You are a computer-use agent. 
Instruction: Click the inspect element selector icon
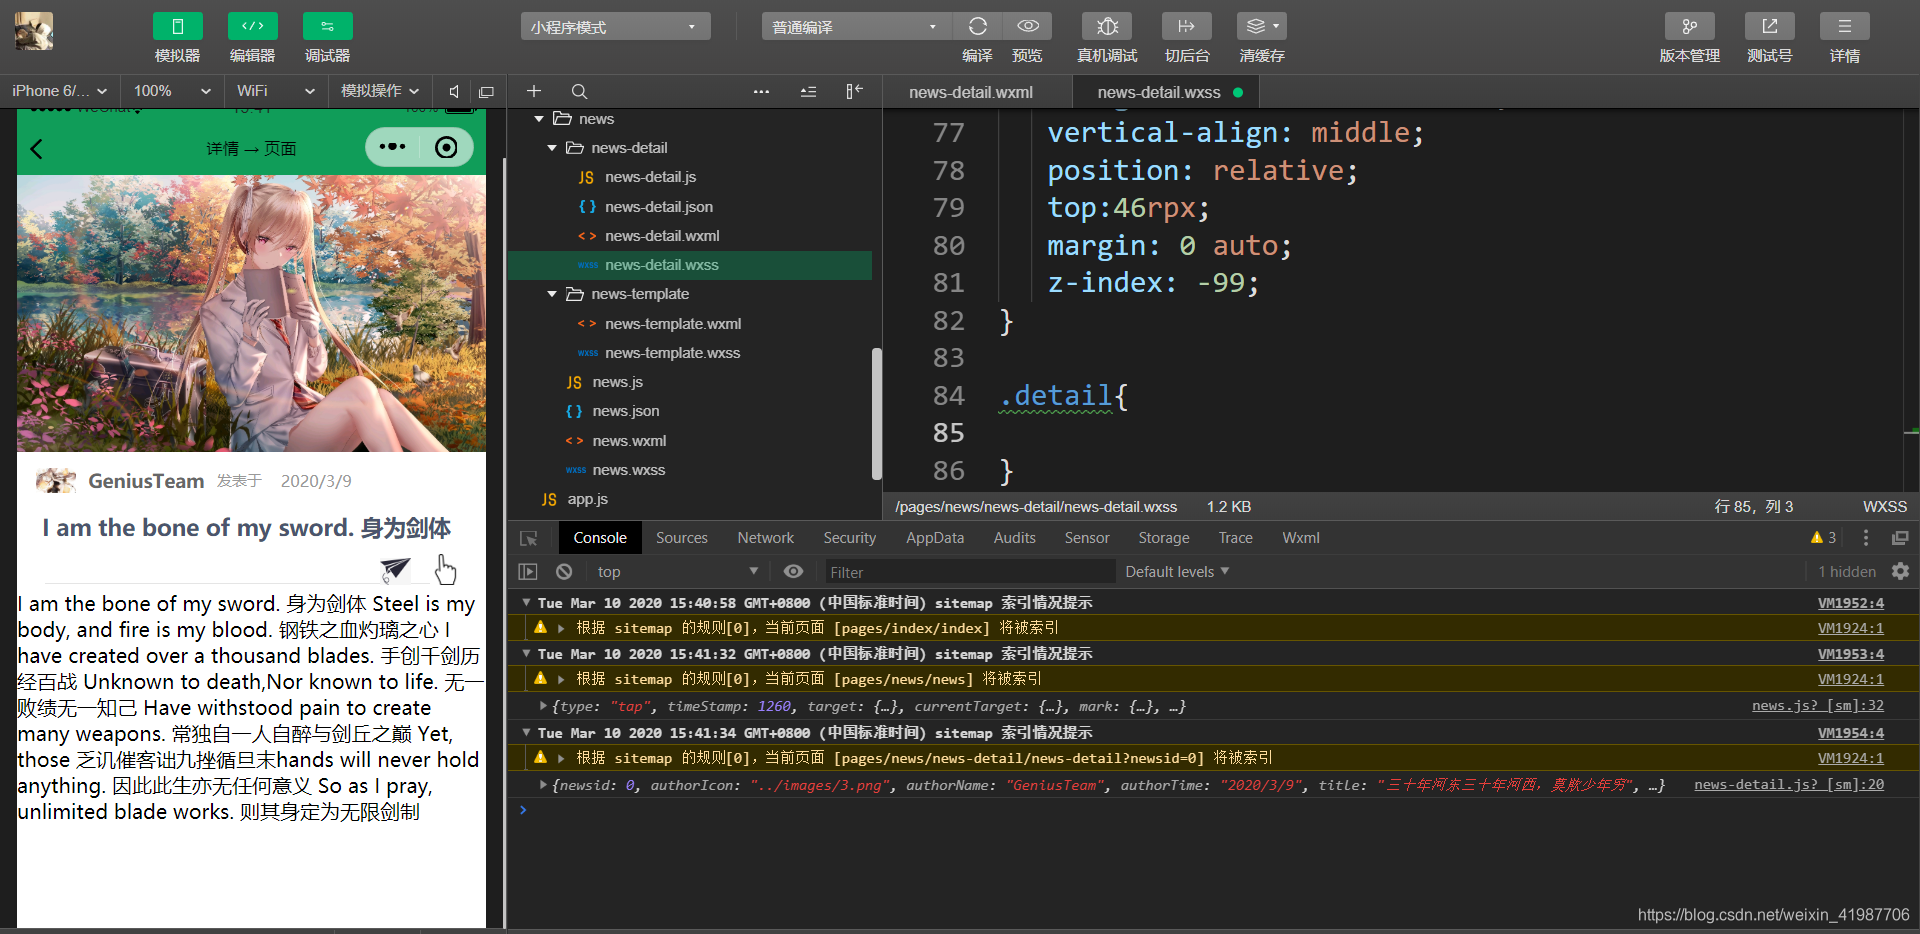[529, 538]
